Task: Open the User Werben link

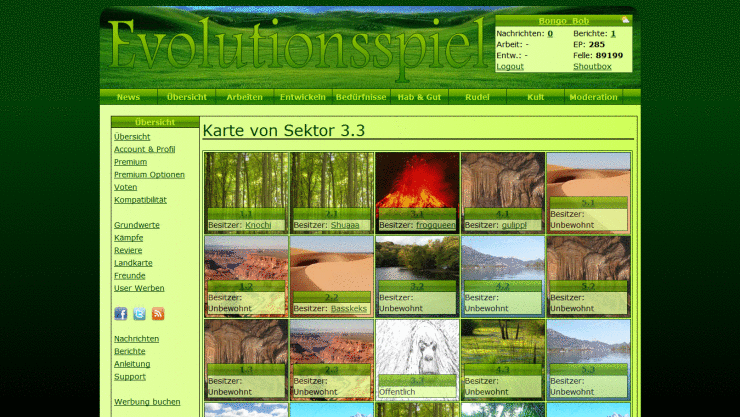Action: (x=139, y=288)
